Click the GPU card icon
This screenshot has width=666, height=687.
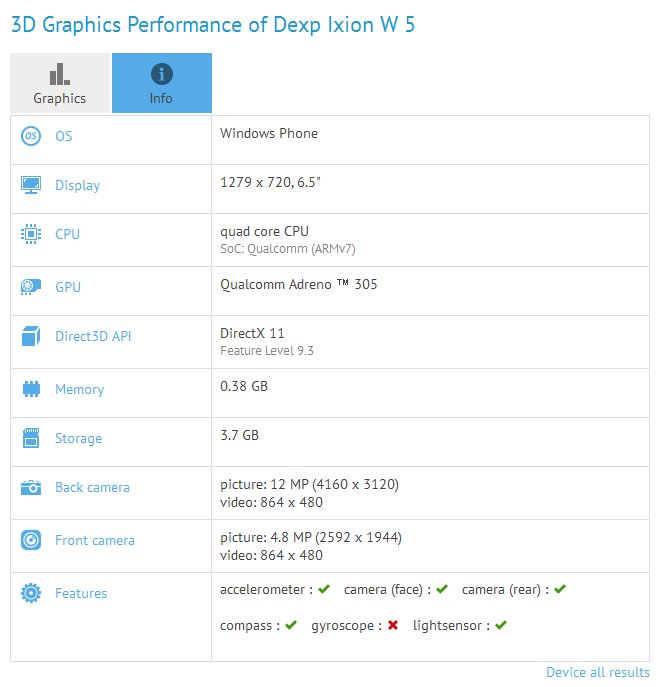point(31,287)
